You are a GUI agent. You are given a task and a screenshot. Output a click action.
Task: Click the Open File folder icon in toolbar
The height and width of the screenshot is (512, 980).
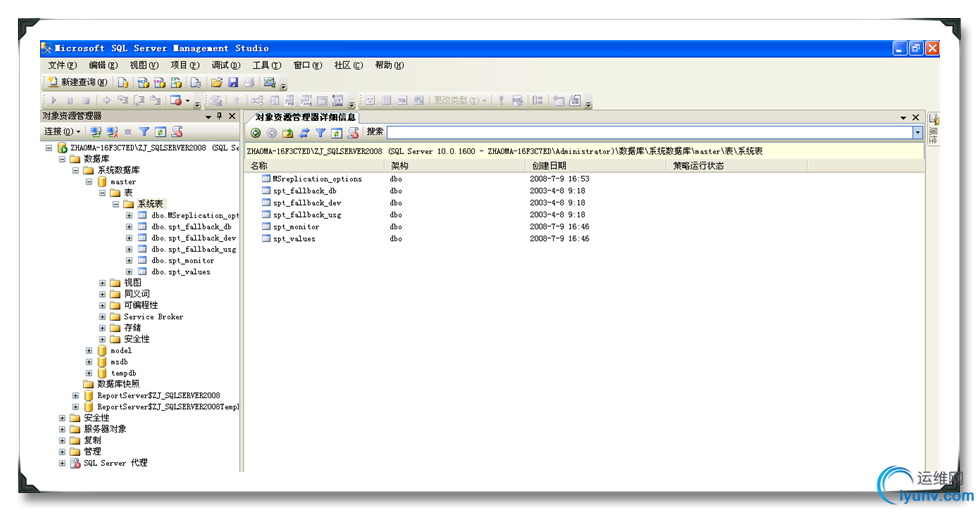[x=216, y=82]
